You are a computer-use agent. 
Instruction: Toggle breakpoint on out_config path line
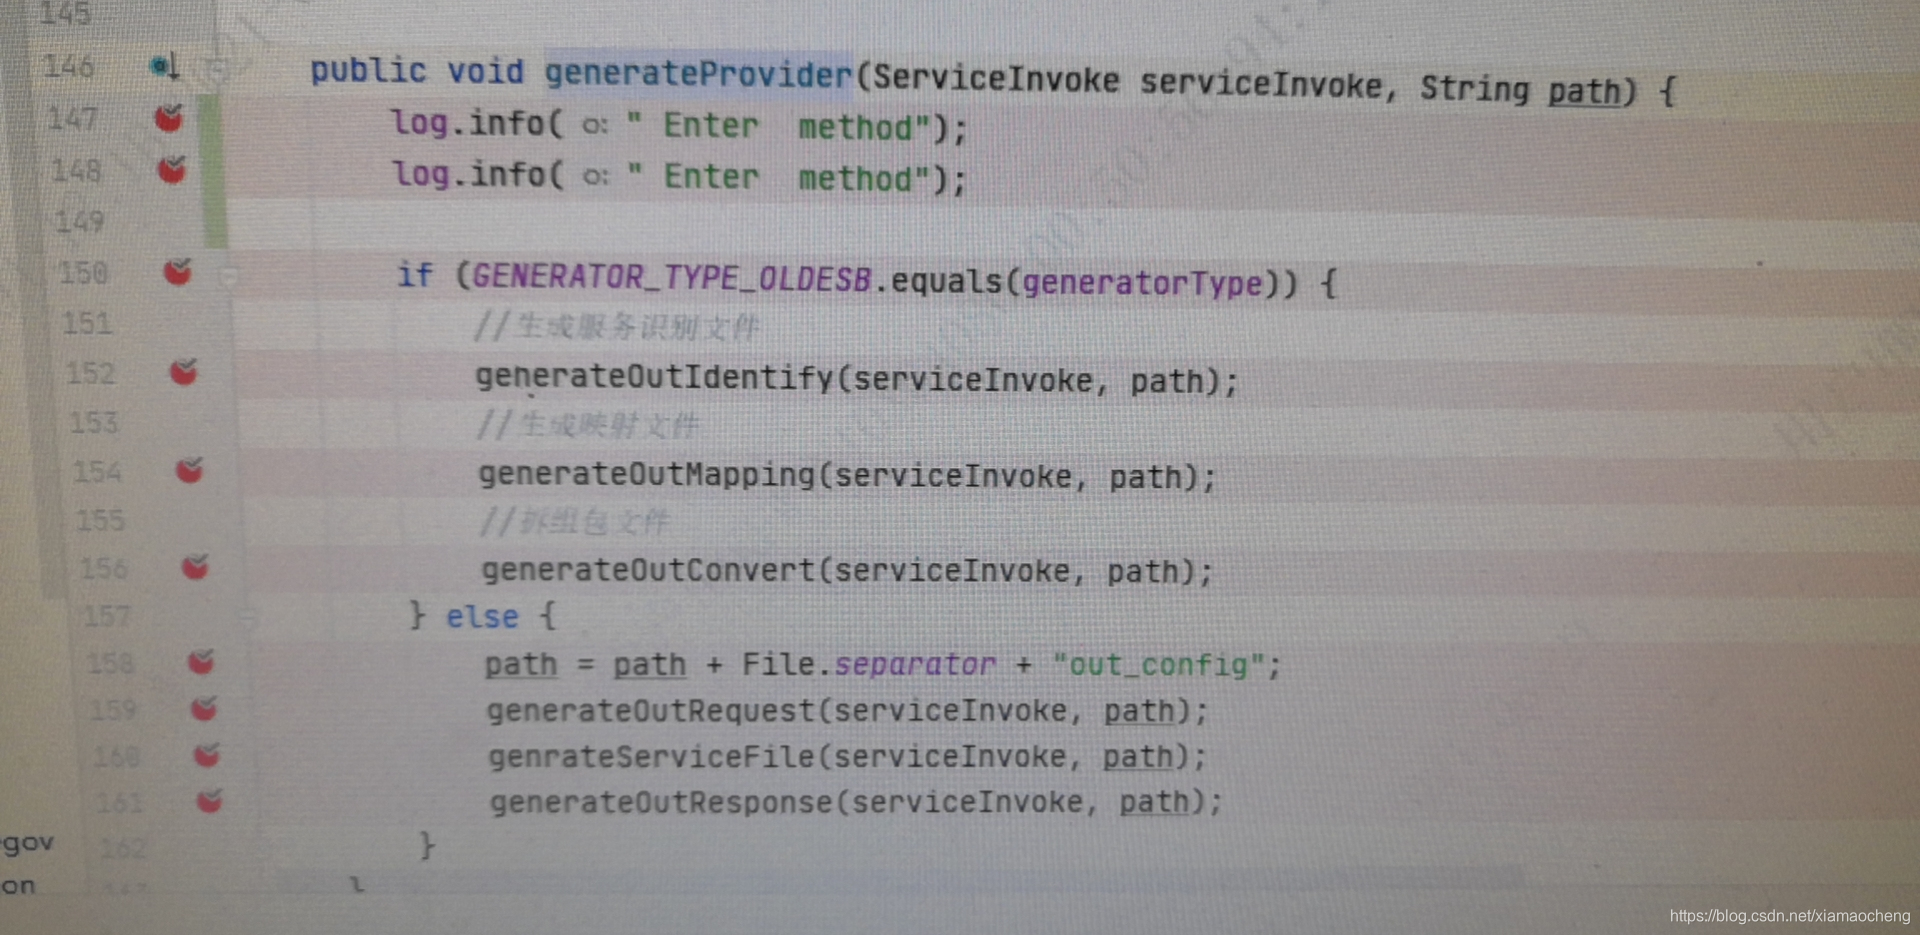[201, 661]
